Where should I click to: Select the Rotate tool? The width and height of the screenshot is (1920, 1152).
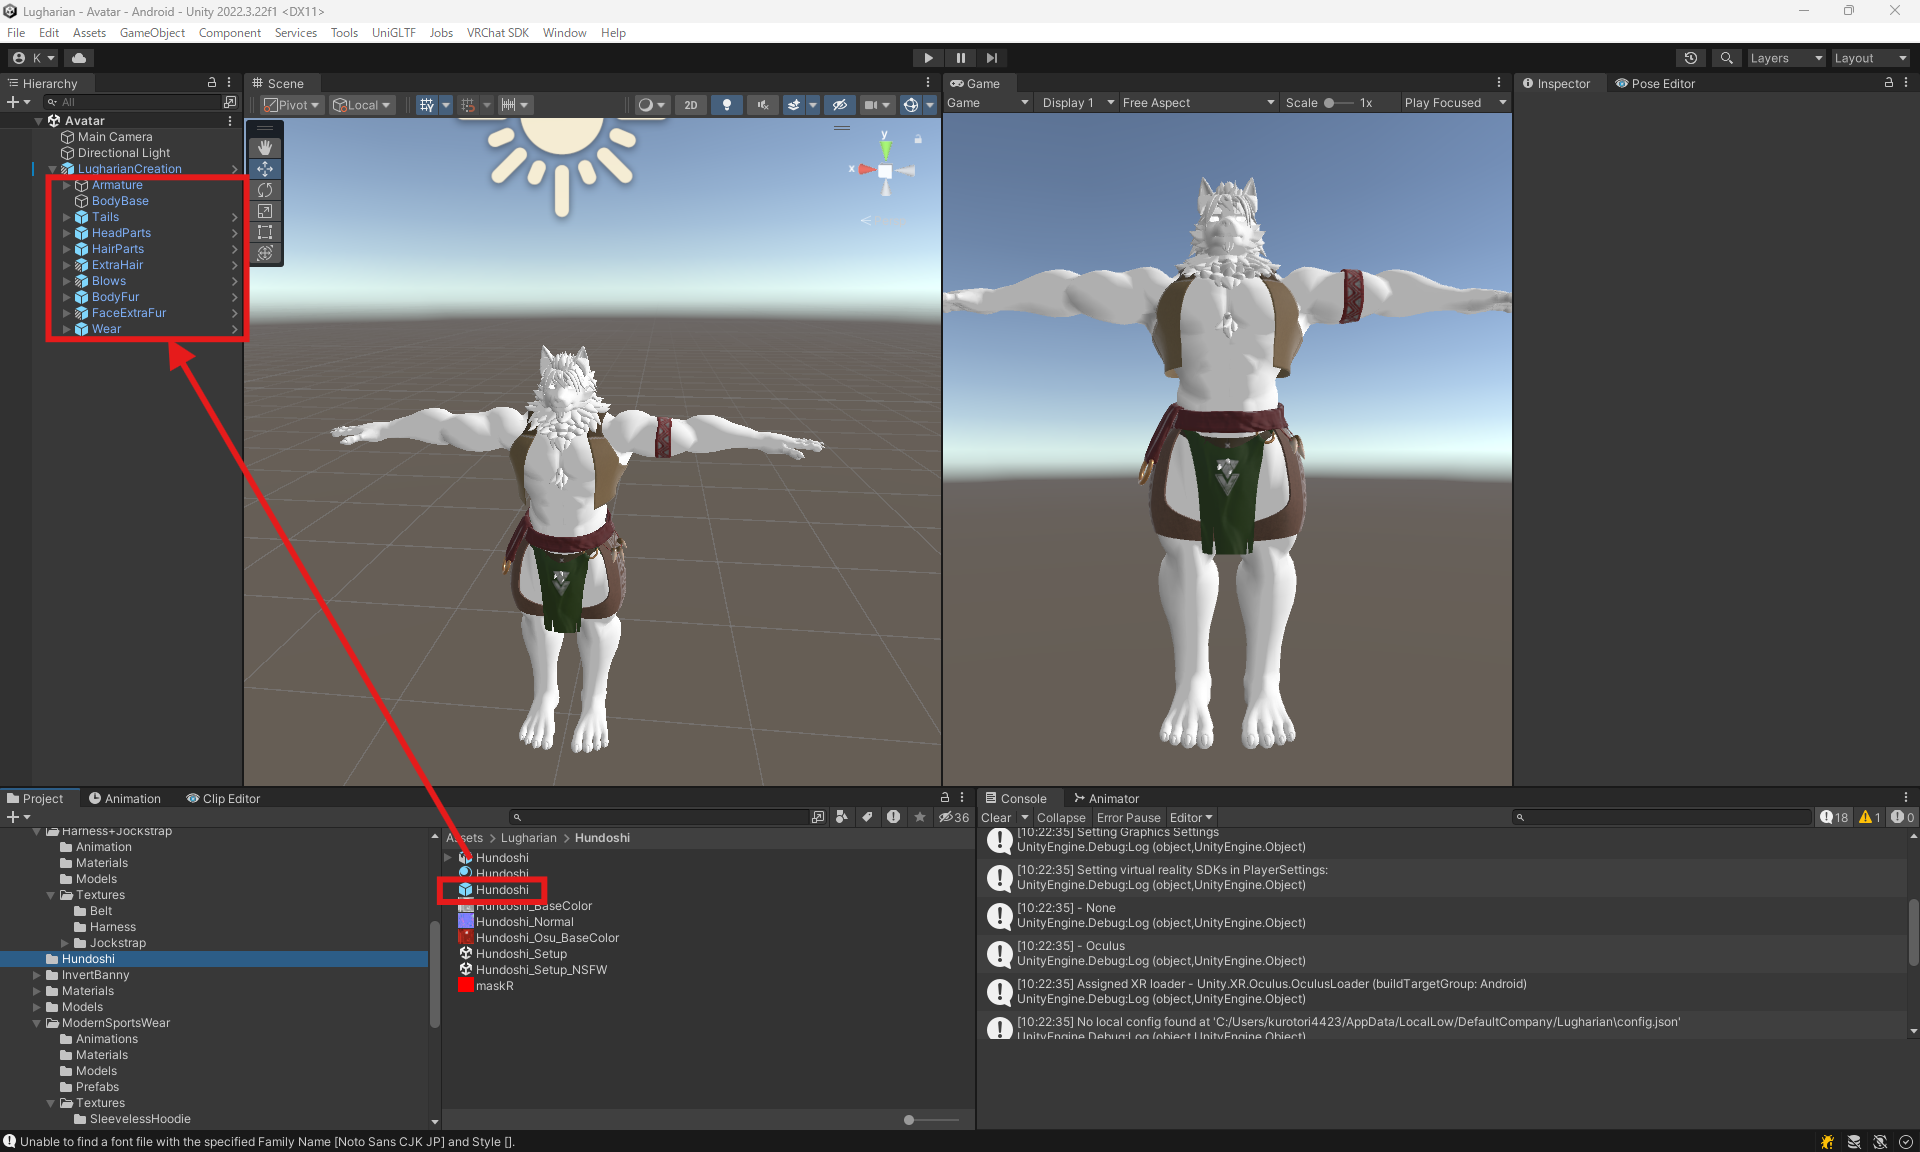point(265,190)
